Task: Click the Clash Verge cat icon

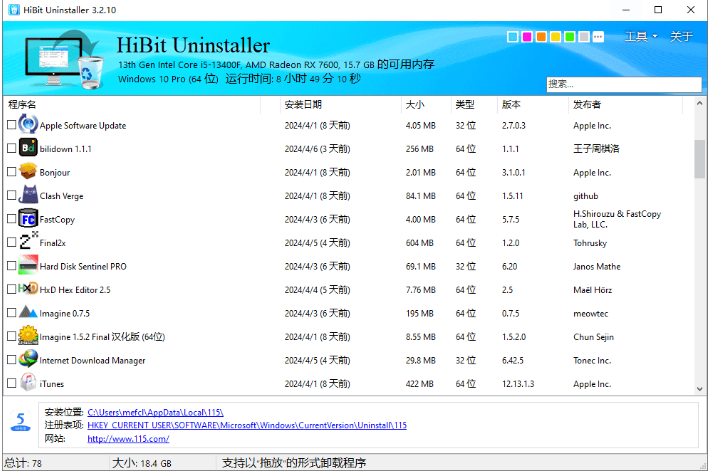Action: coord(28,195)
